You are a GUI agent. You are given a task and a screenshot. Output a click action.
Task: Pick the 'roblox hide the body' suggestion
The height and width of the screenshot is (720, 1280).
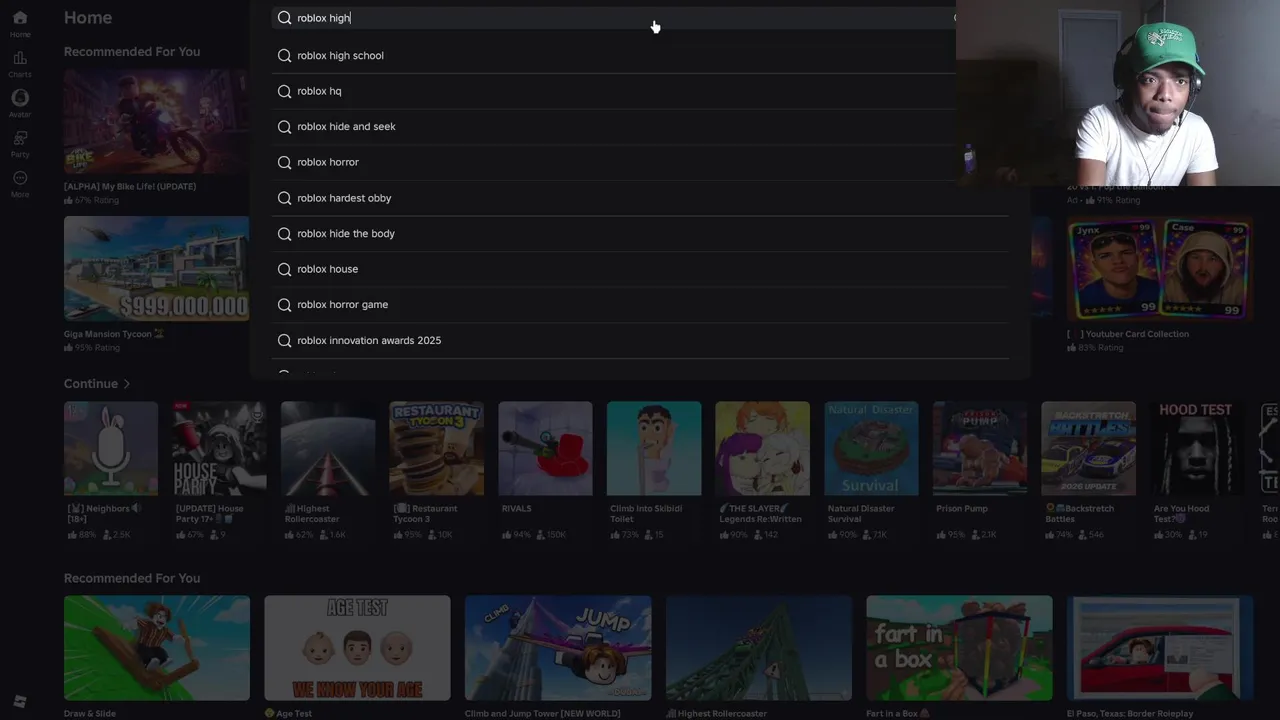(641, 233)
